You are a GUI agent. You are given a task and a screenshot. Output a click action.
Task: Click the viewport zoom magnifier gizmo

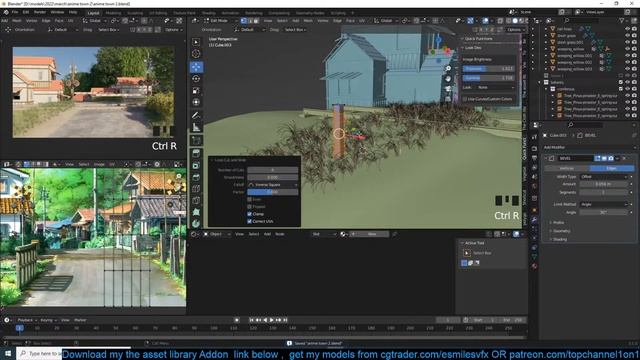click(x=448, y=69)
